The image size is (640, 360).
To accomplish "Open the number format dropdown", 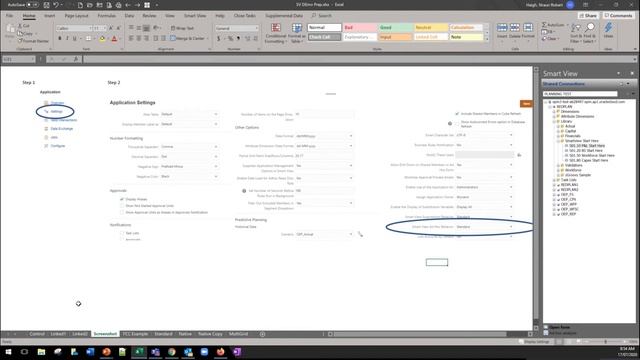I will pyautogui.click(x=256, y=28).
